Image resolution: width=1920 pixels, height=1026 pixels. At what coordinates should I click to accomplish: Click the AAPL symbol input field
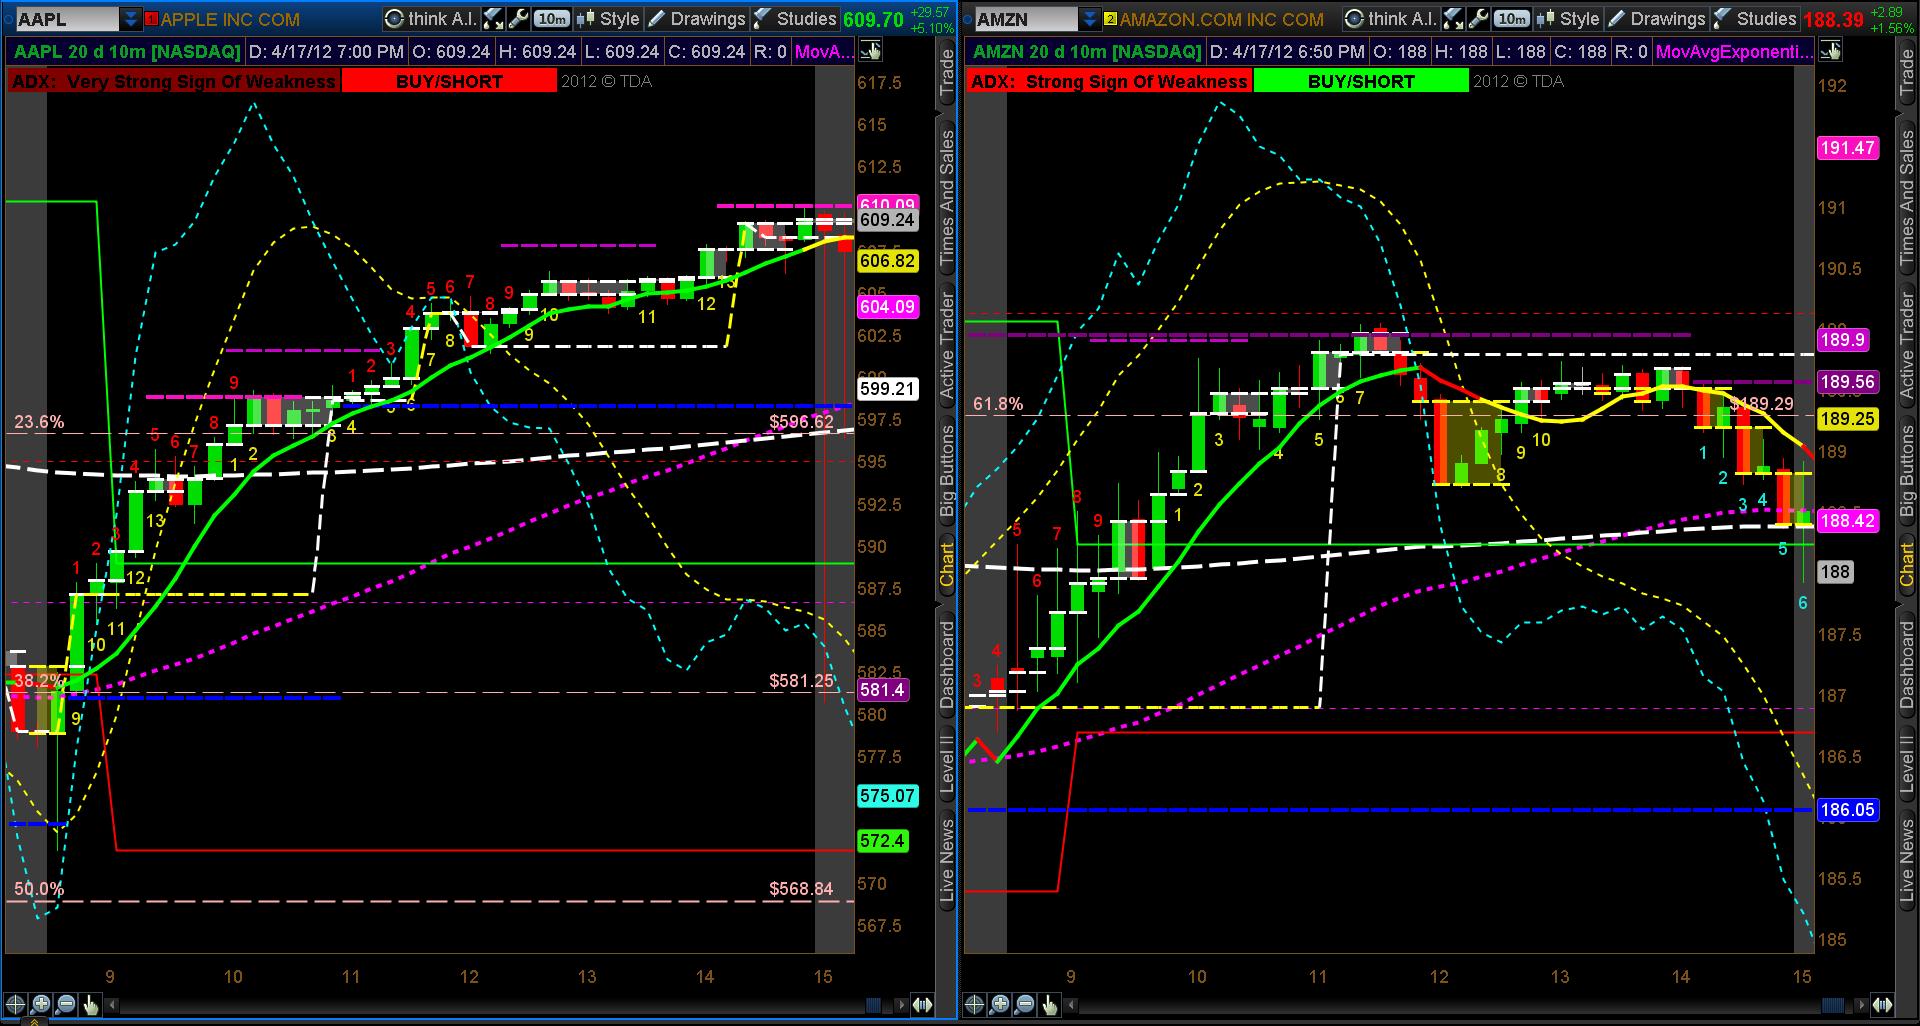pos(66,19)
